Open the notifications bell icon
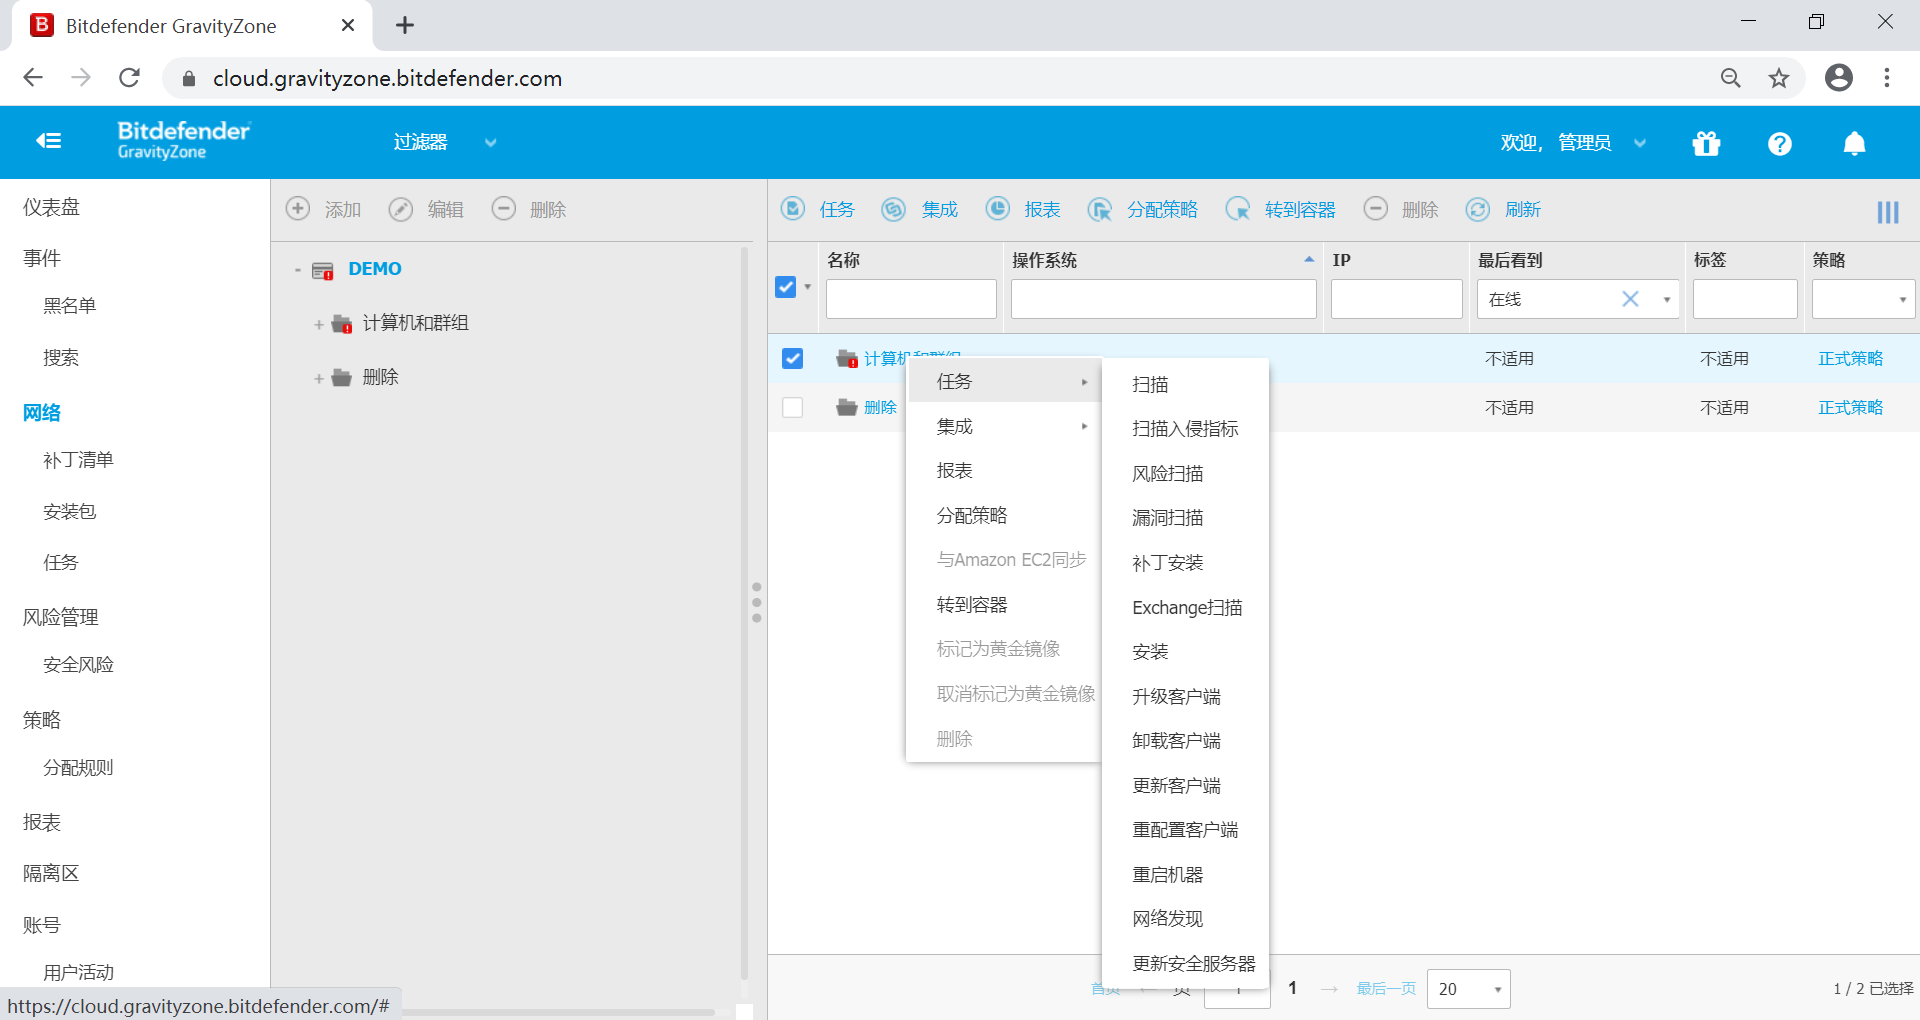 (x=1854, y=144)
